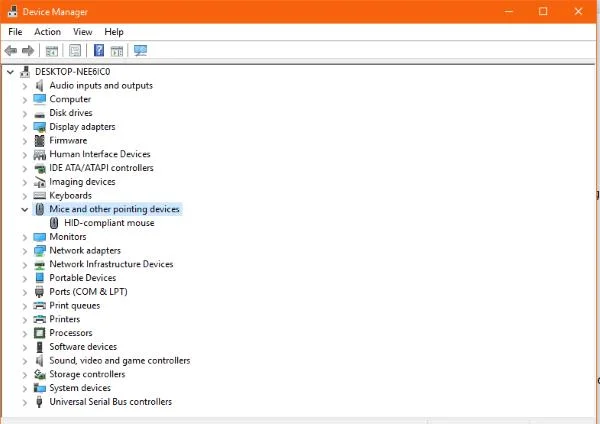The width and height of the screenshot is (600, 424).
Task: Click the Printers category icon
Action: [39, 319]
